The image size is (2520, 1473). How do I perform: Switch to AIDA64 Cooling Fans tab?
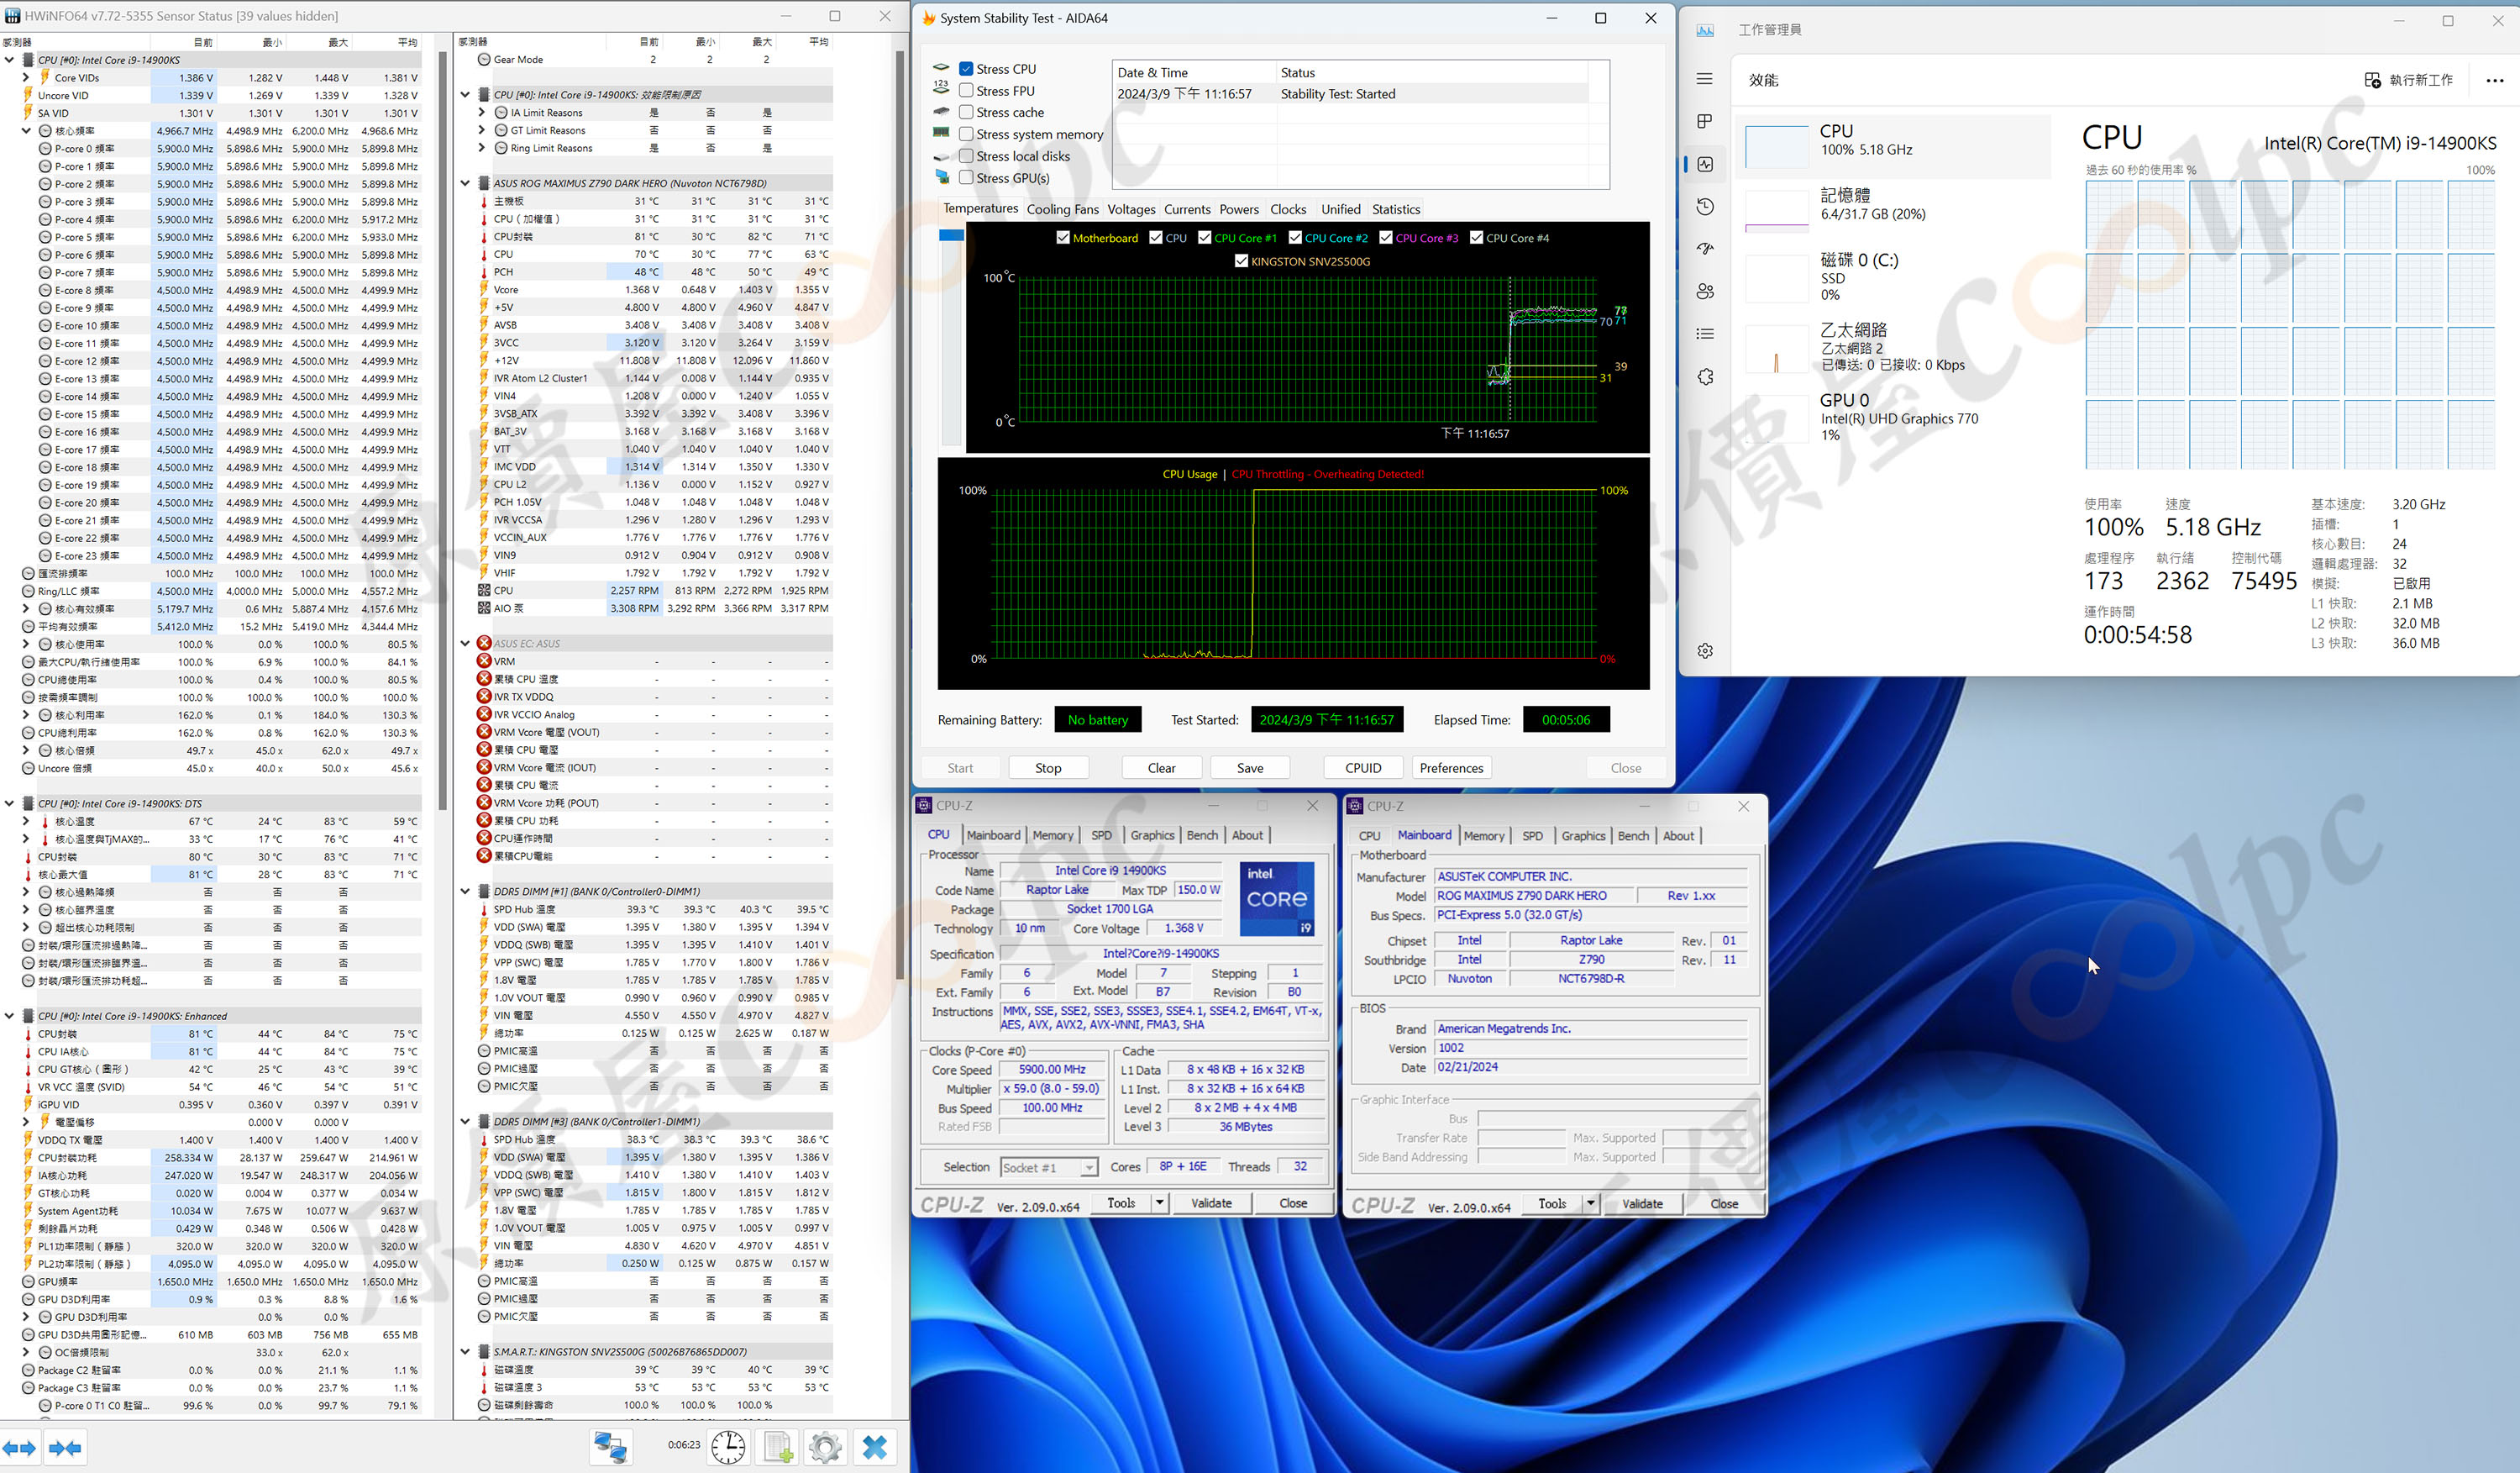point(1062,209)
